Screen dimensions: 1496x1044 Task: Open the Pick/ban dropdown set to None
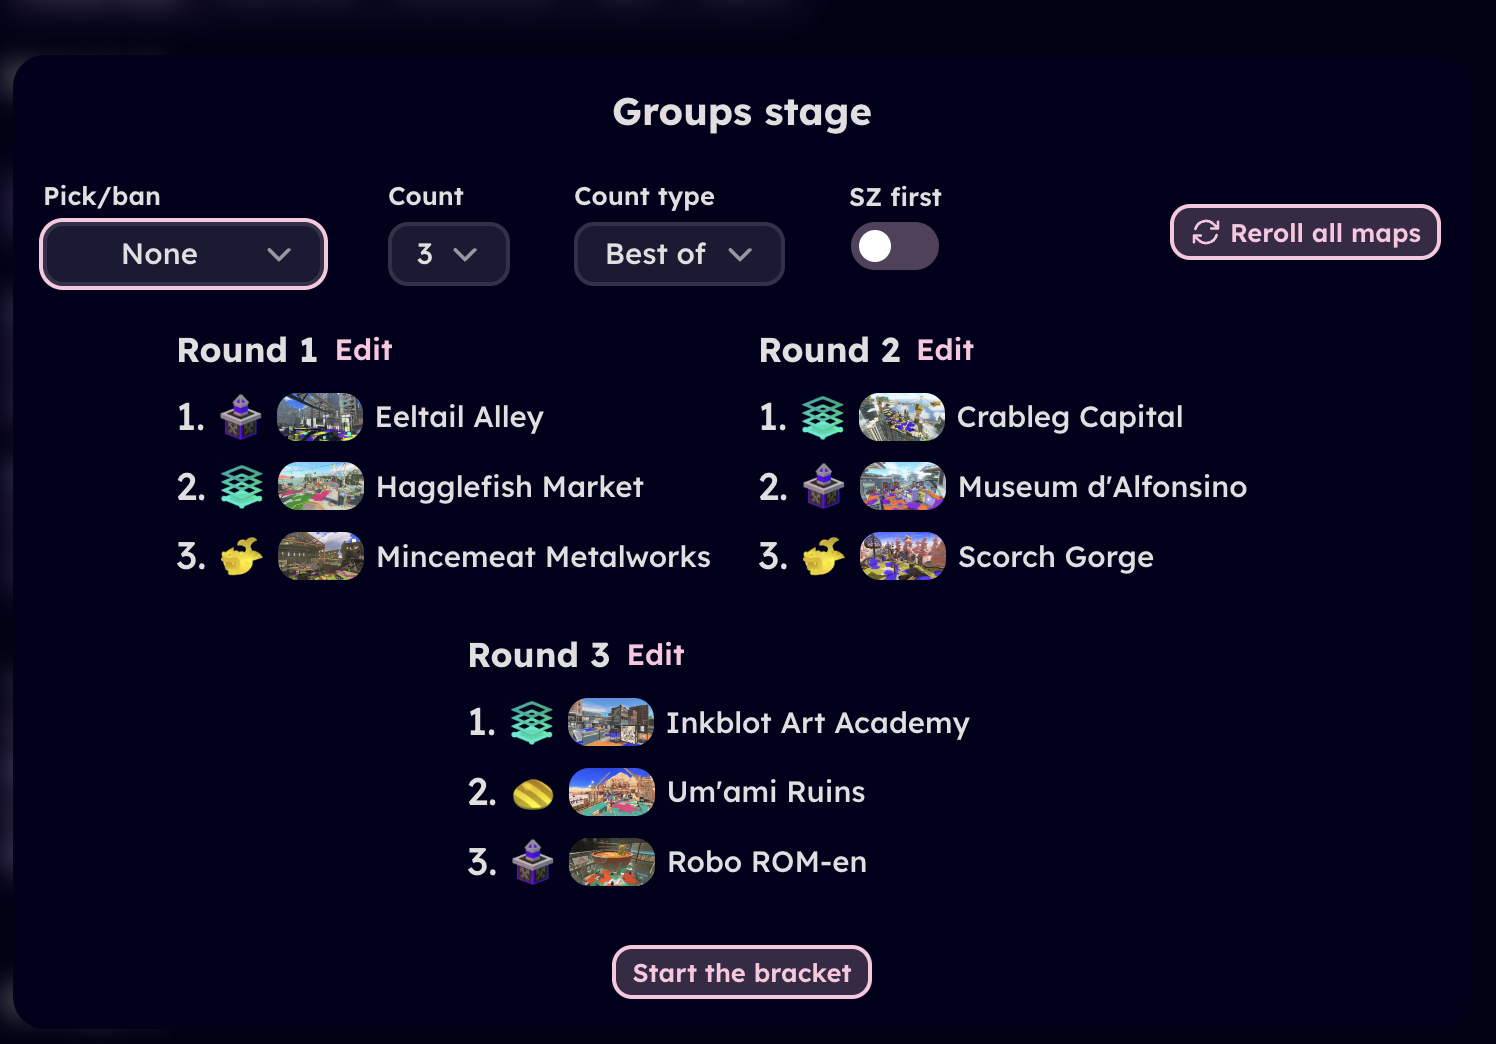pos(184,254)
